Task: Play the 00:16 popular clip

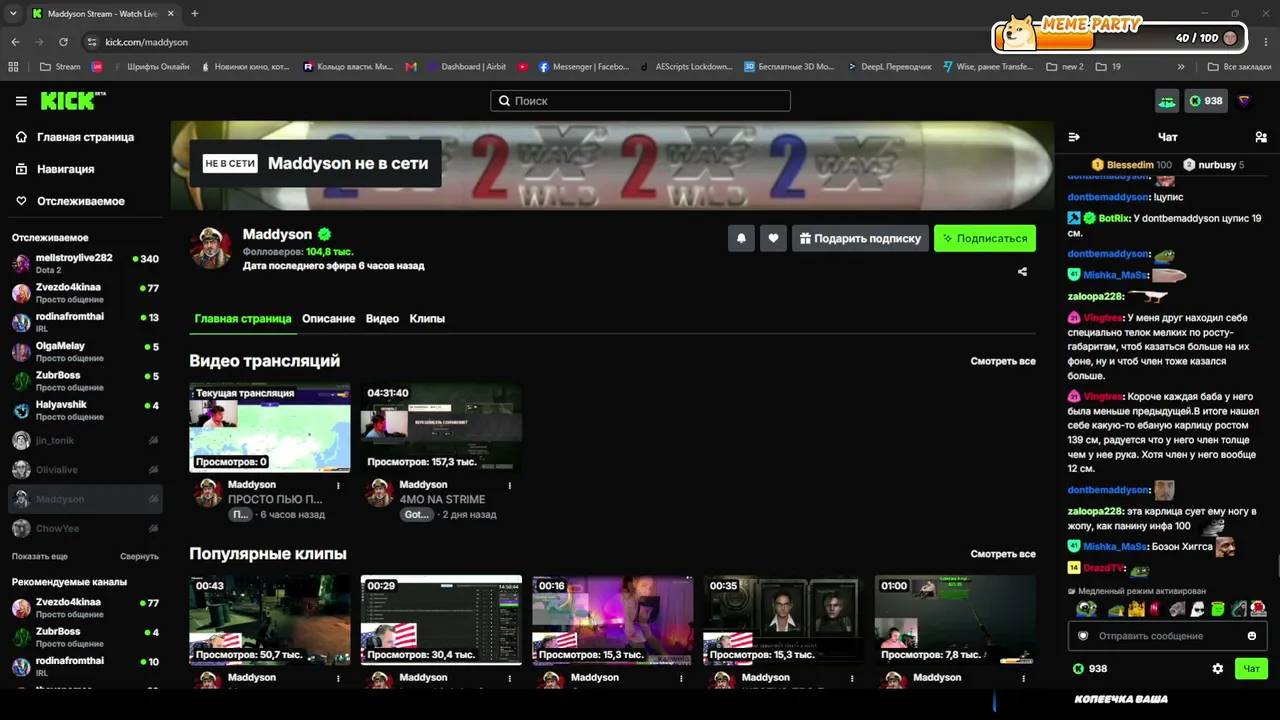Action: (613, 620)
